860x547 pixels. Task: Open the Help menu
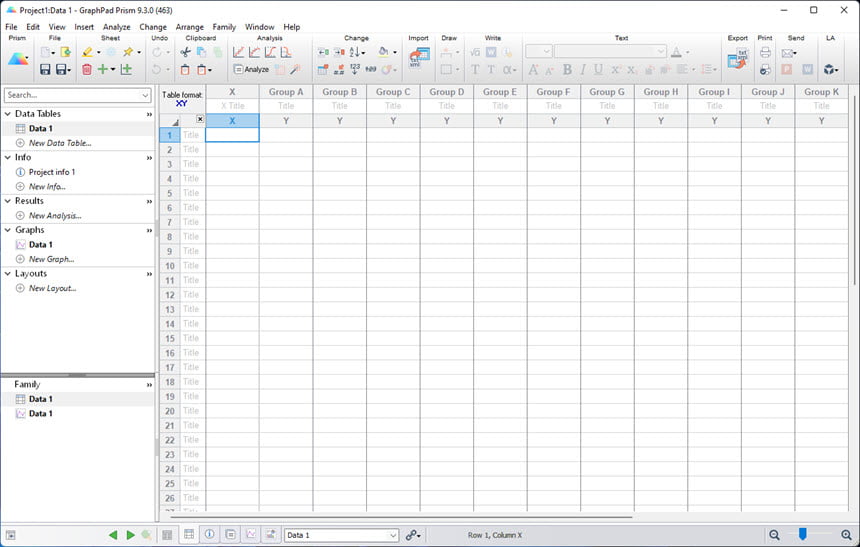(292, 27)
